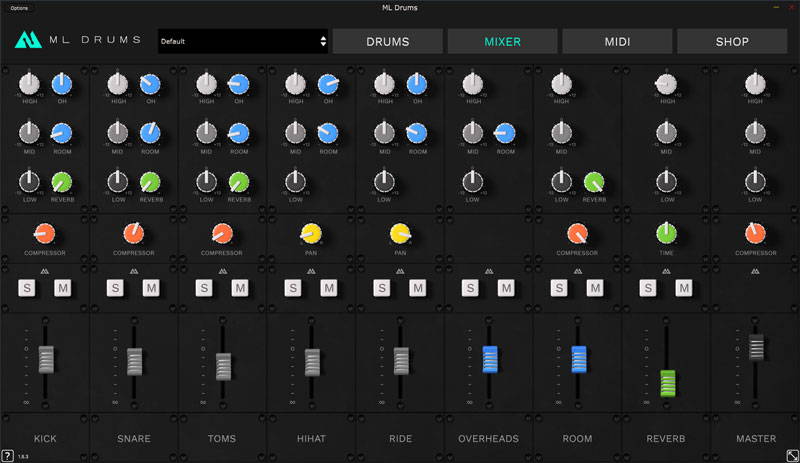This screenshot has height=463, width=800.
Task: Click the Toms mid EQ knob
Action: pos(207,133)
